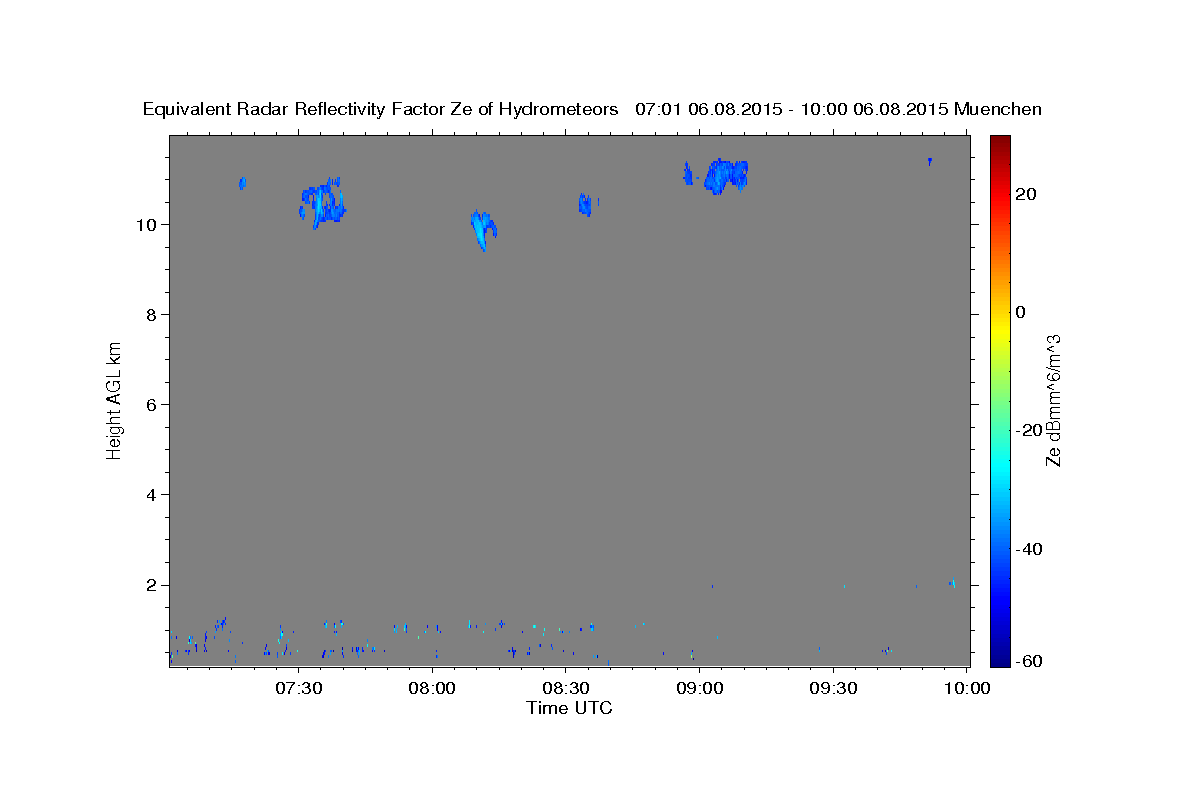The width and height of the screenshot is (1200, 800).
Task: Click the height label 4
Action: click(x=153, y=495)
